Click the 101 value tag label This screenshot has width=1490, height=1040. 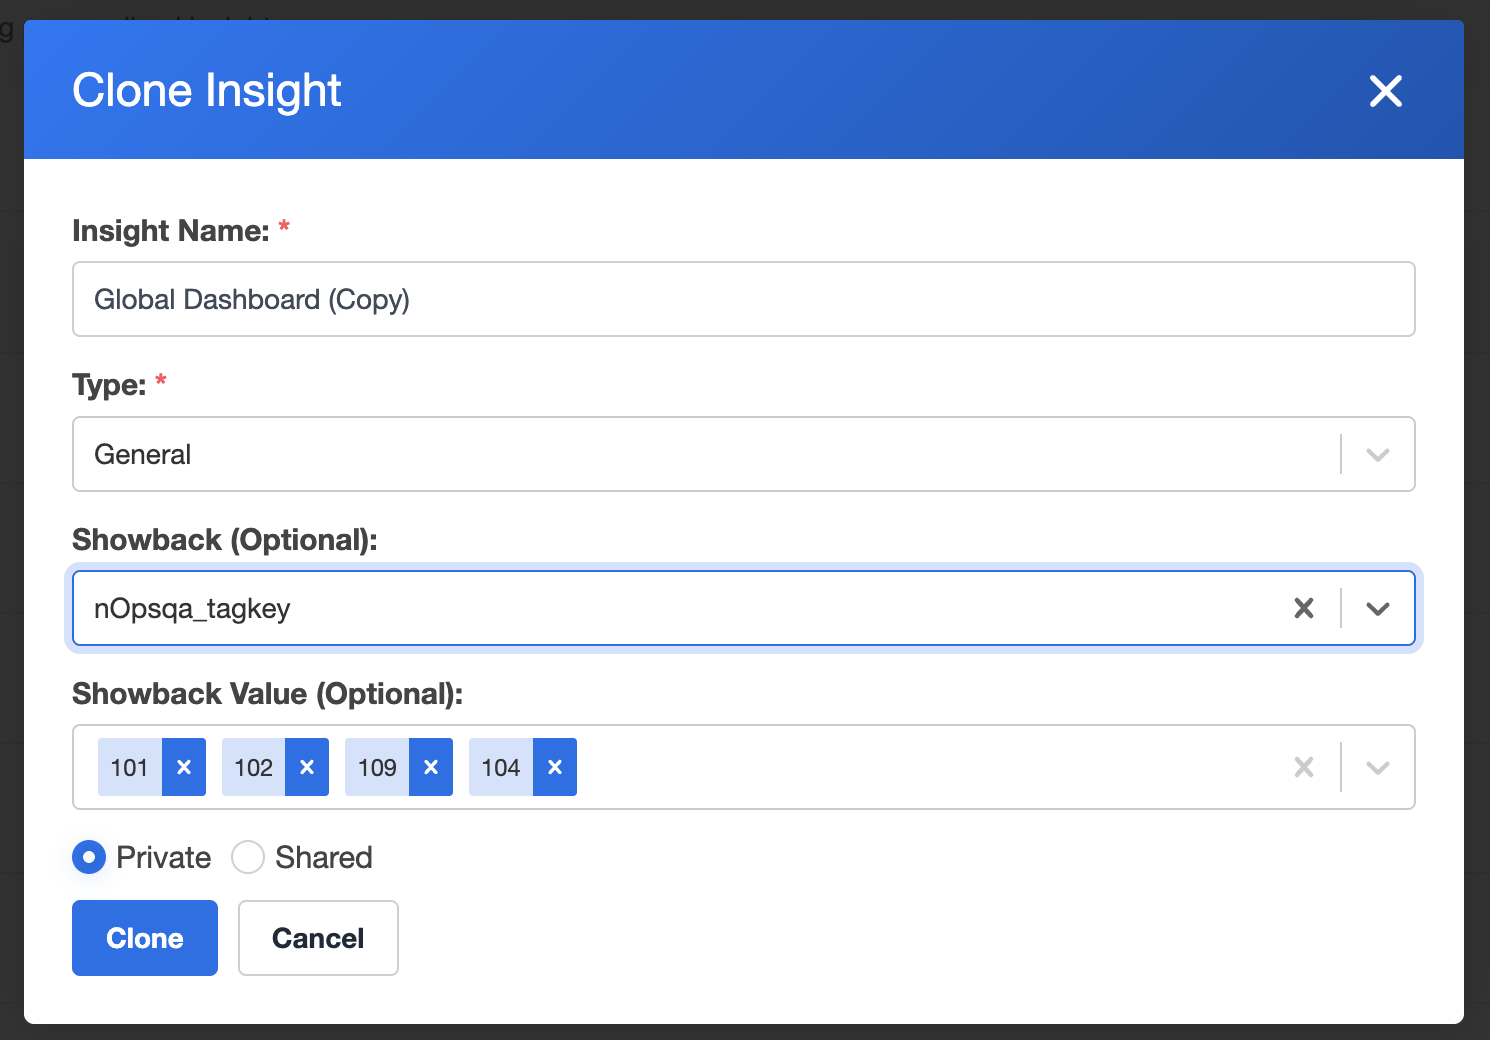coord(130,767)
